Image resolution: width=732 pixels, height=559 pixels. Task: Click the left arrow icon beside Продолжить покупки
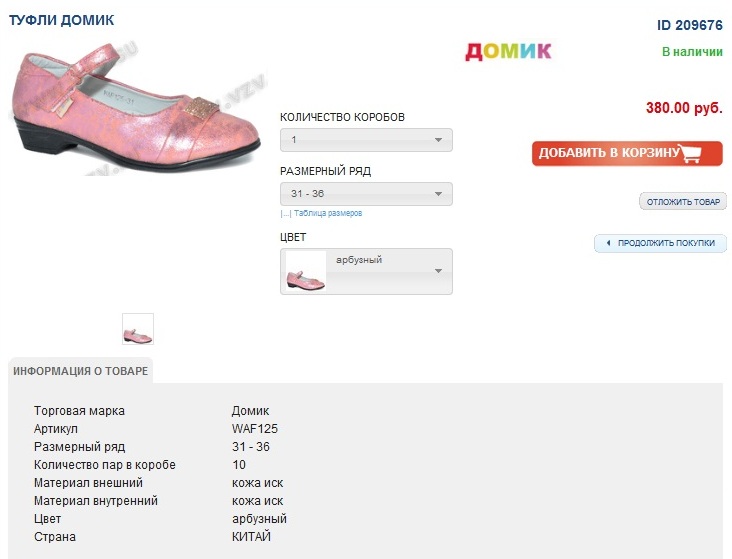coord(607,243)
